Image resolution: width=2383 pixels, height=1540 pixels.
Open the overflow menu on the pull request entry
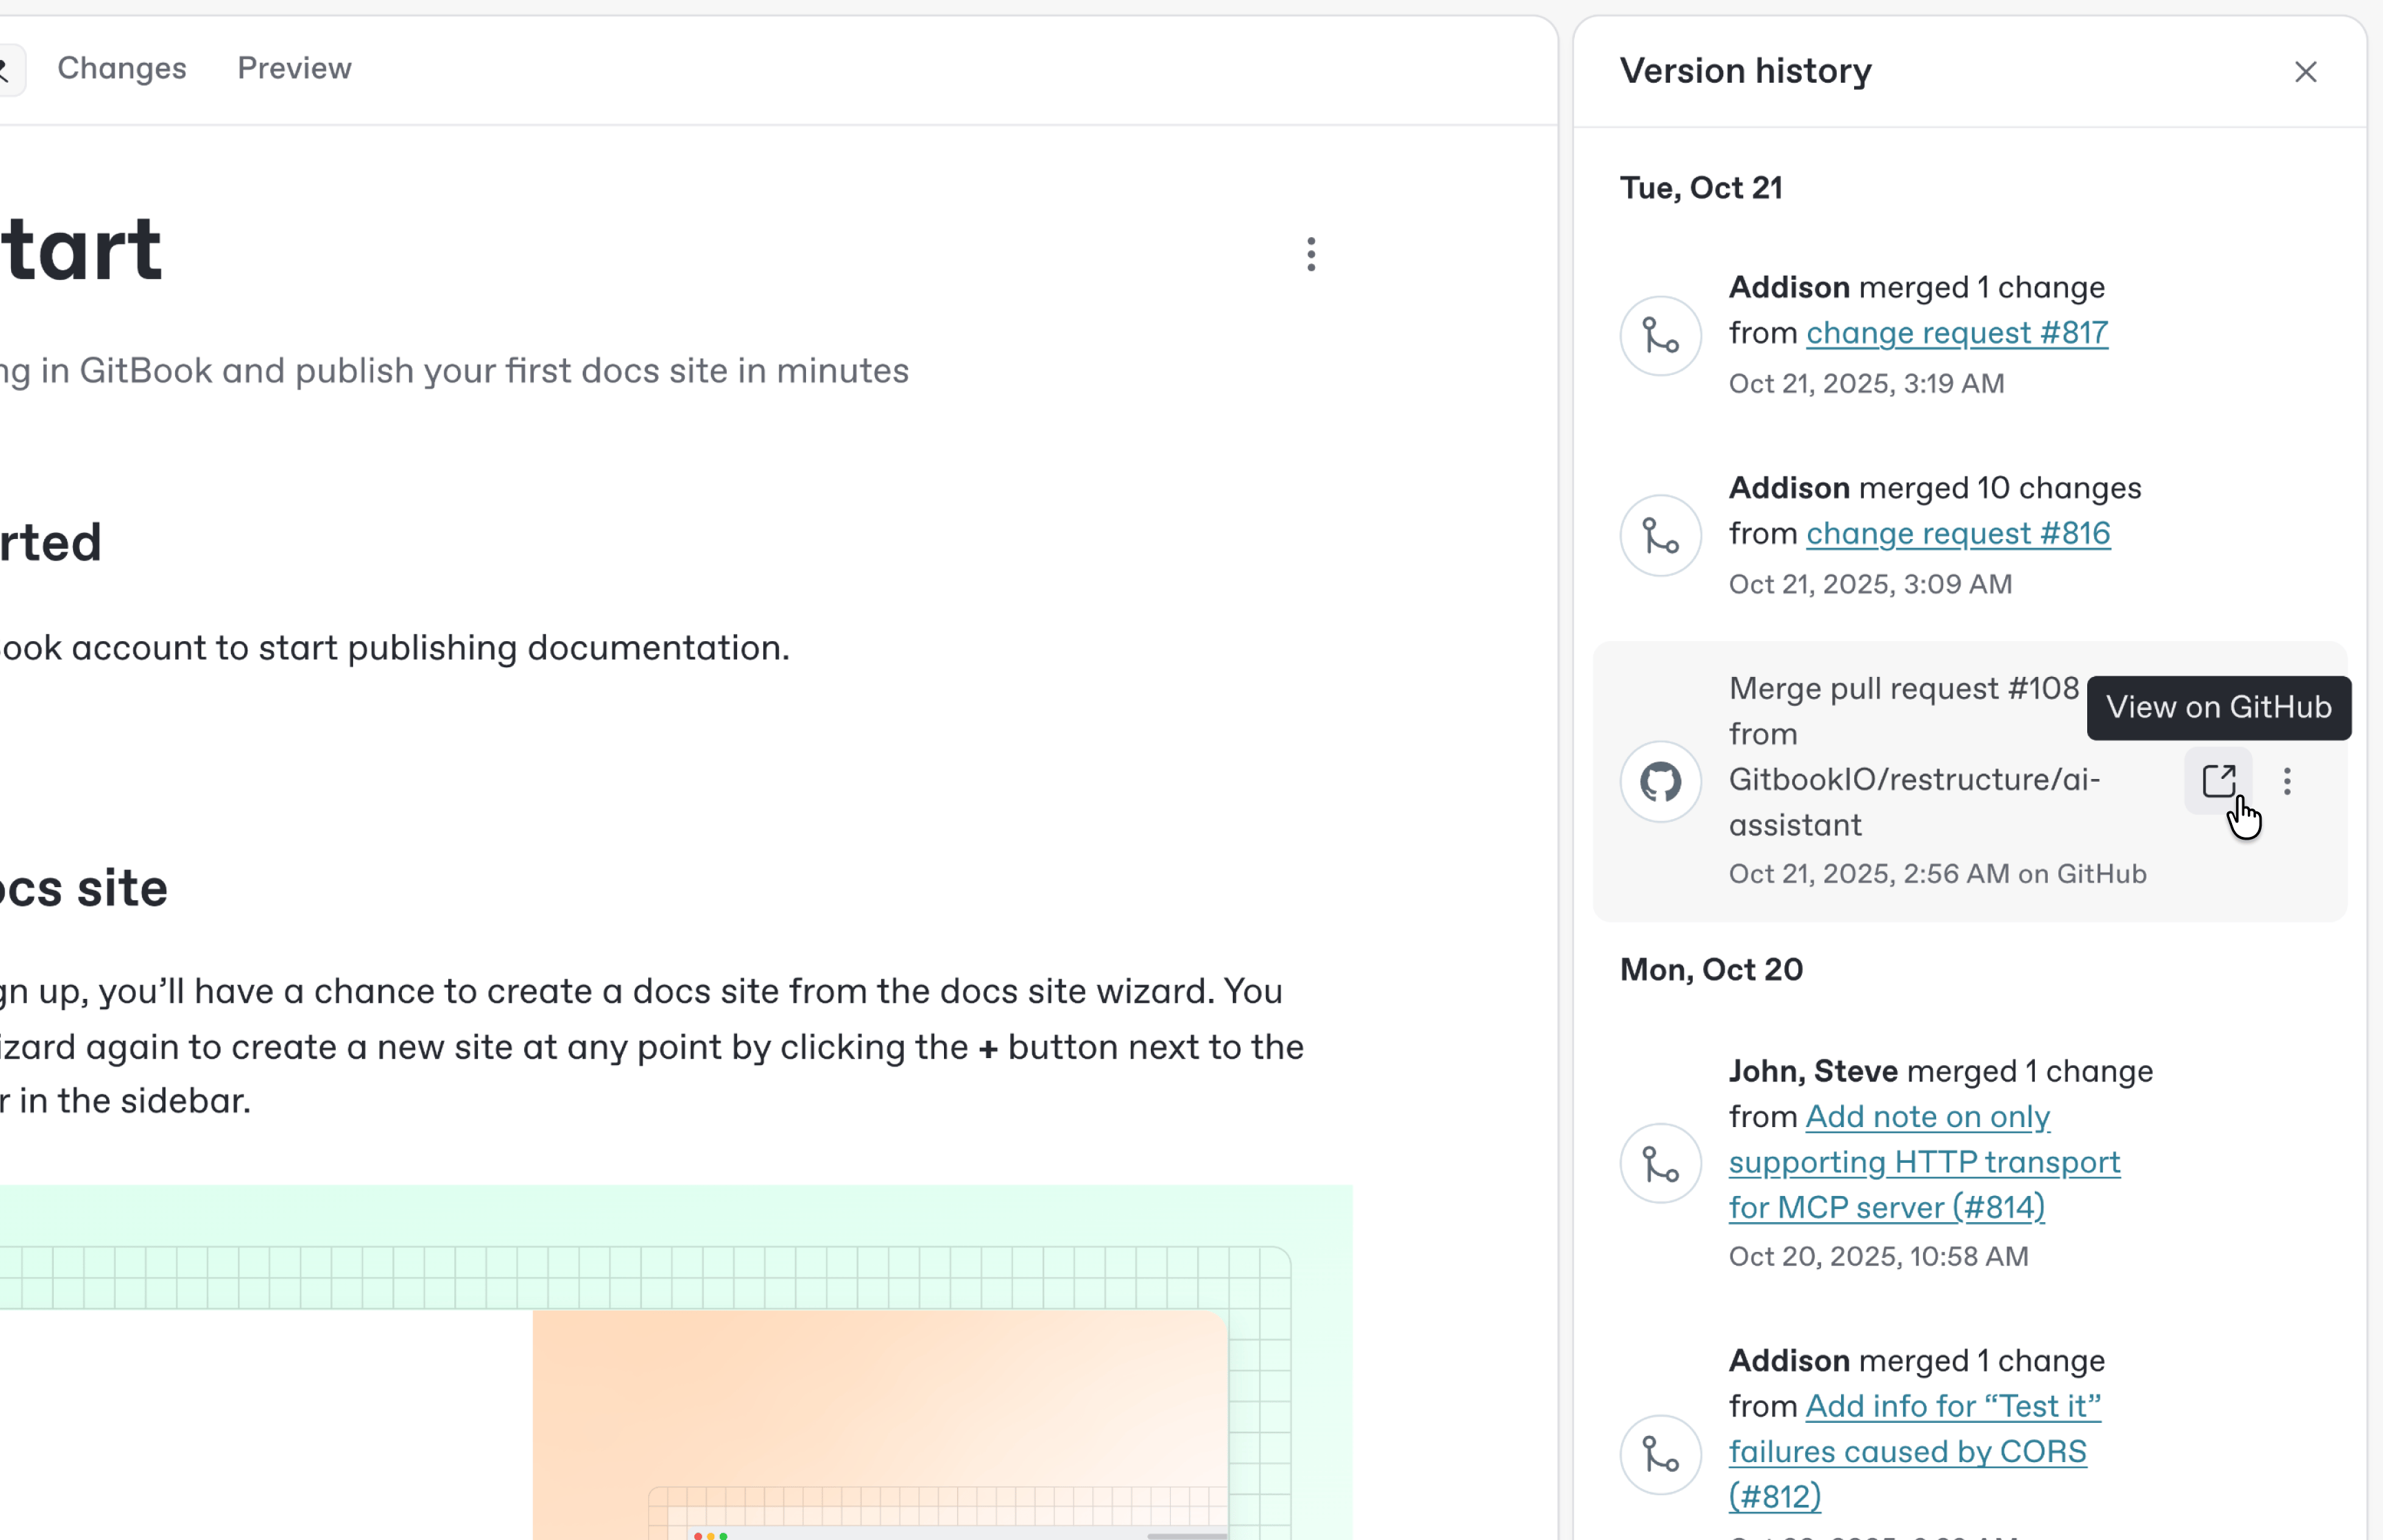[2288, 781]
